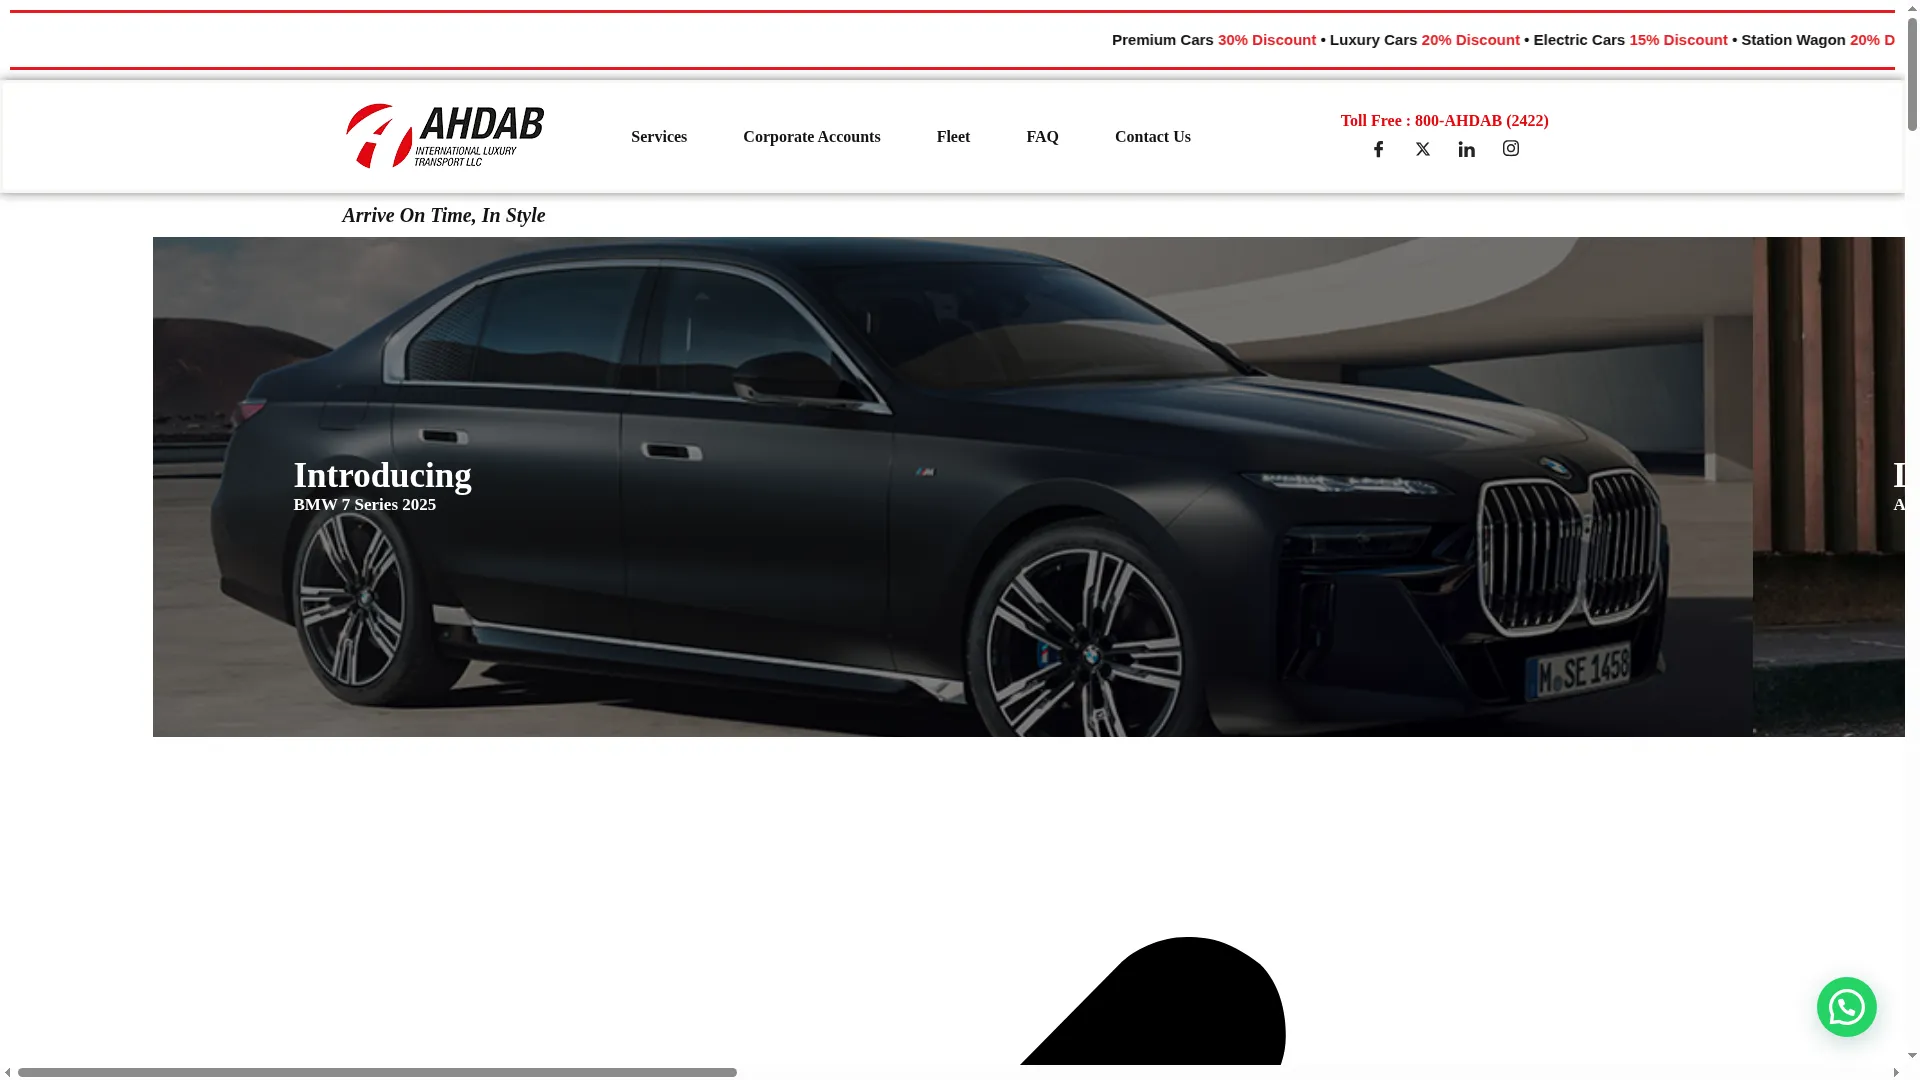The height and width of the screenshot is (1080, 1920).
Task: Open the Services menu
Action: (x=659, y=137)
